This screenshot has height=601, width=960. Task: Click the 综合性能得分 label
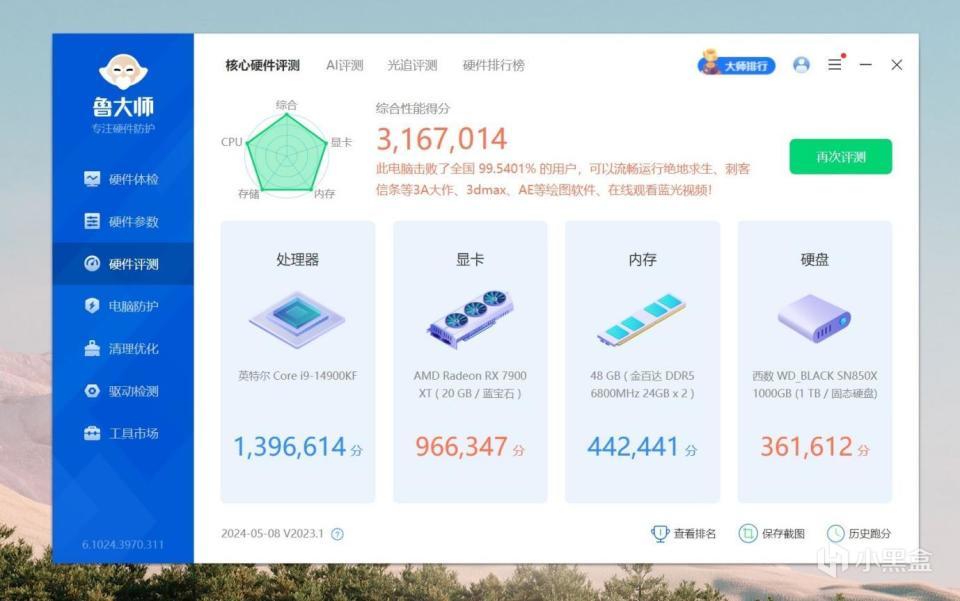[x=413, y=108]
